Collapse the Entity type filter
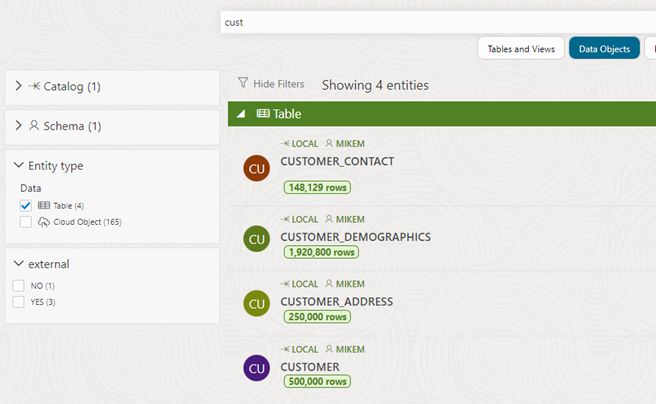This screenshot has height=404, width=656. (x=18, y=165)
